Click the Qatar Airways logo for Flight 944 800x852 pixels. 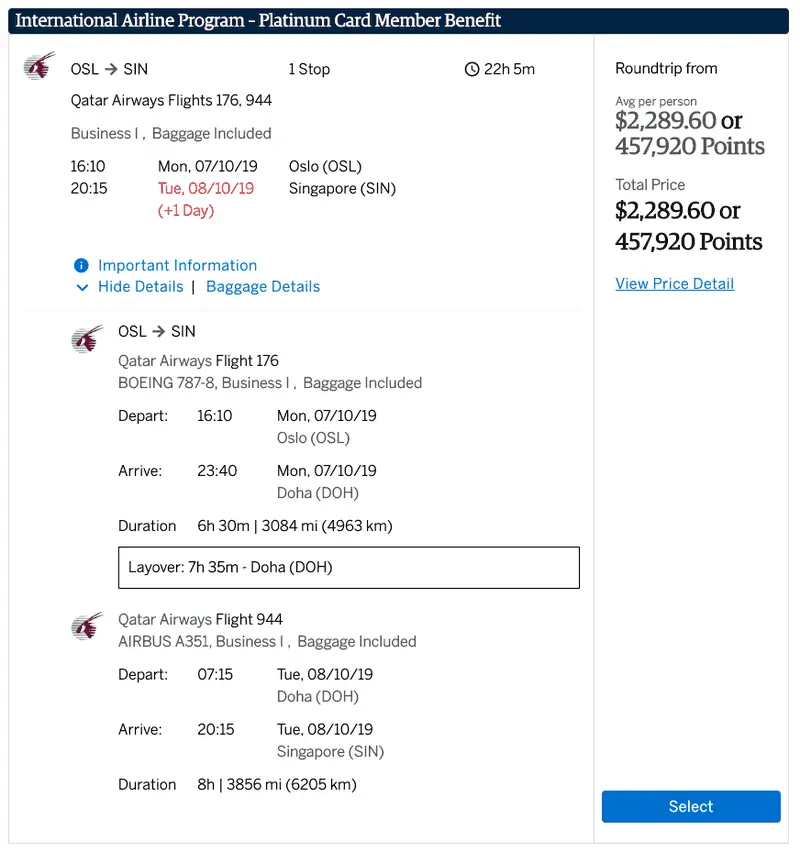[87, 627]
